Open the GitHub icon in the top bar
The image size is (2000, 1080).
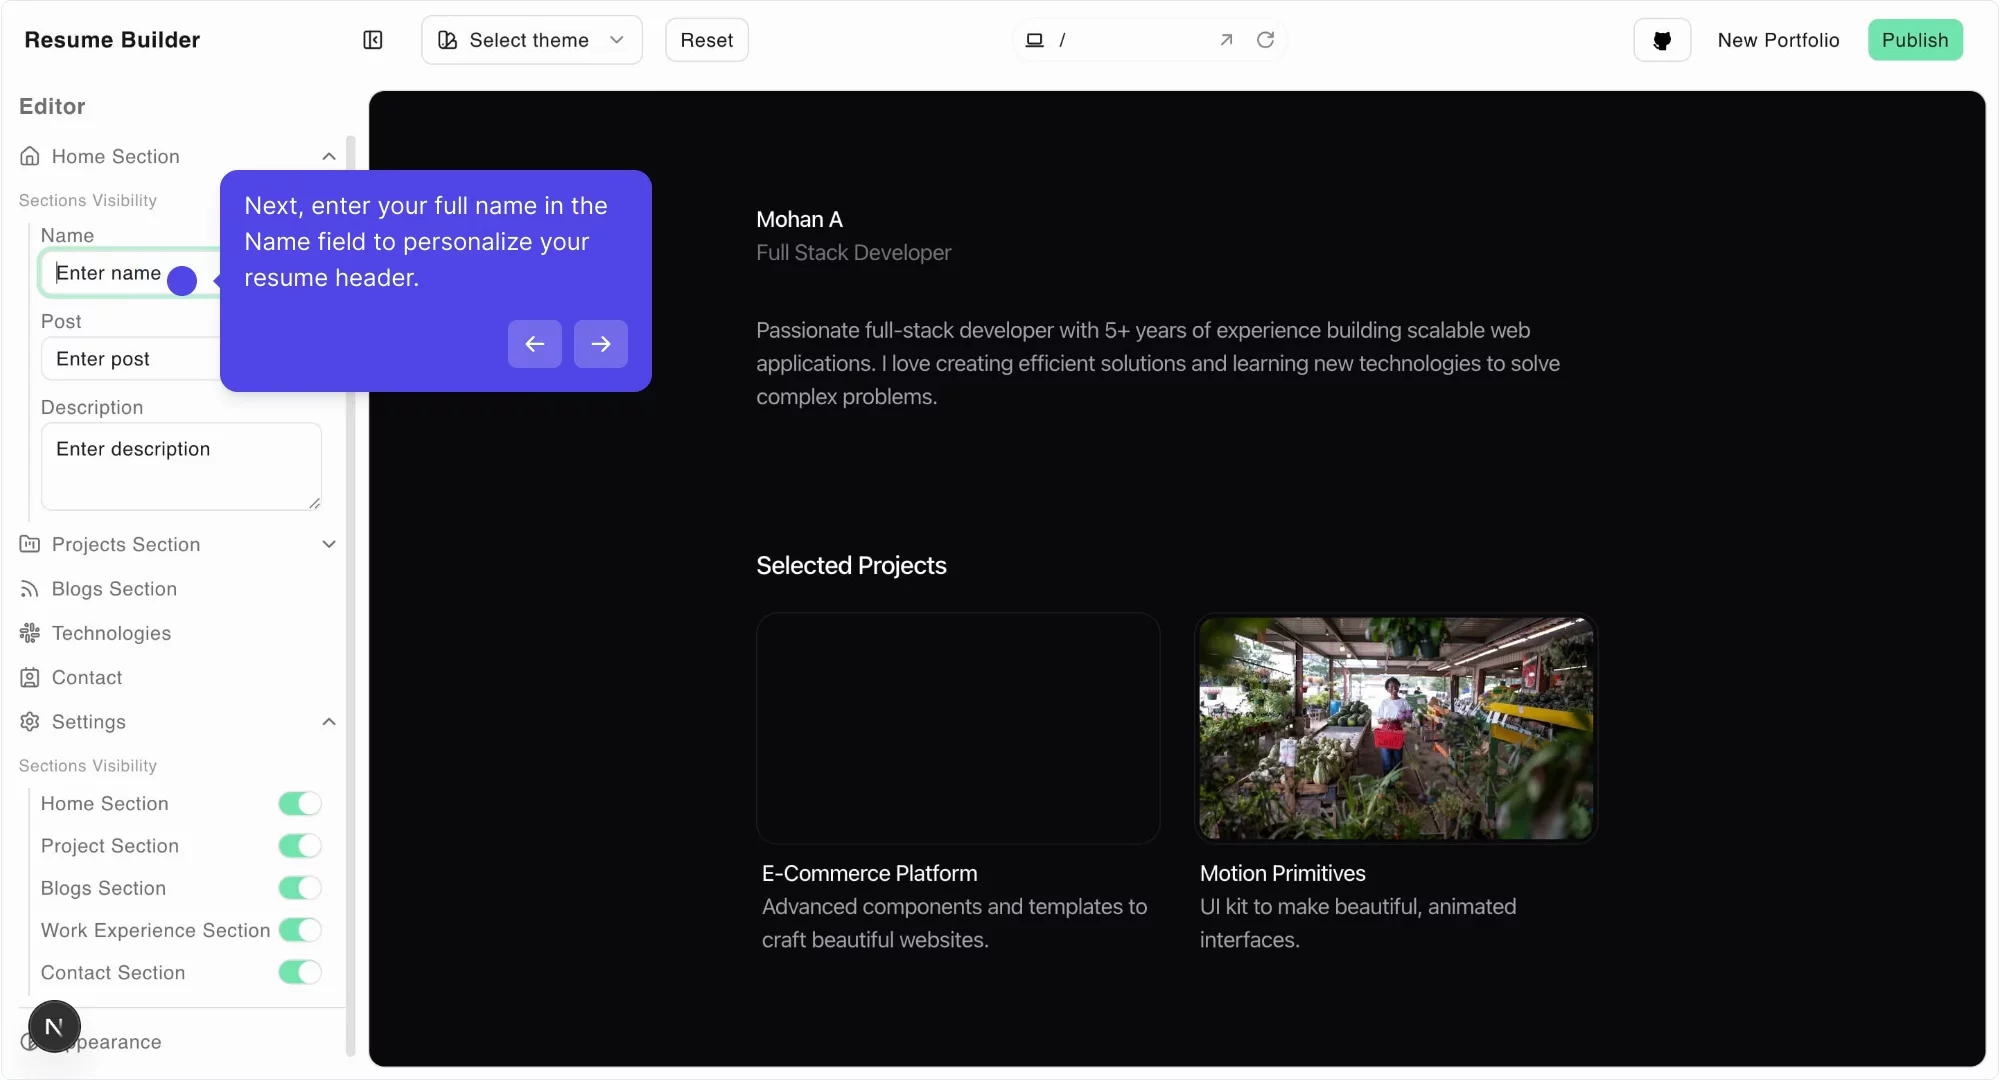coord(1661,40)
